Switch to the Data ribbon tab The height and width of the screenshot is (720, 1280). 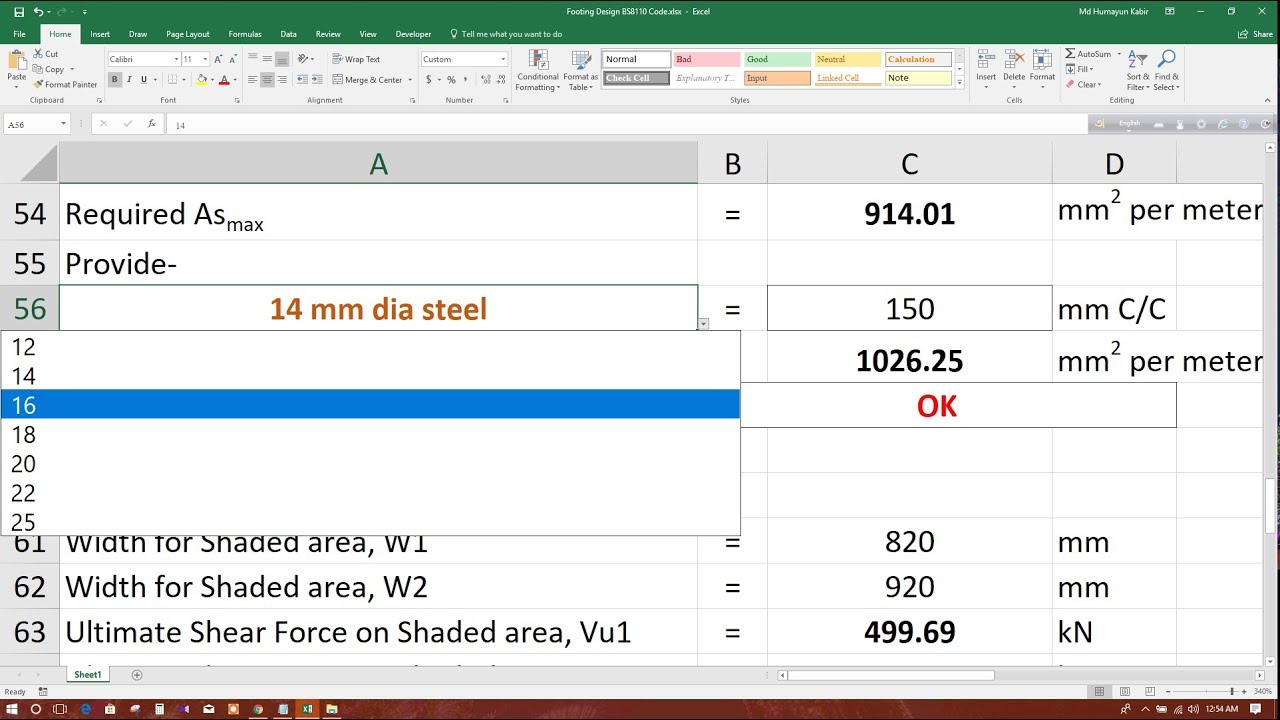288,34
